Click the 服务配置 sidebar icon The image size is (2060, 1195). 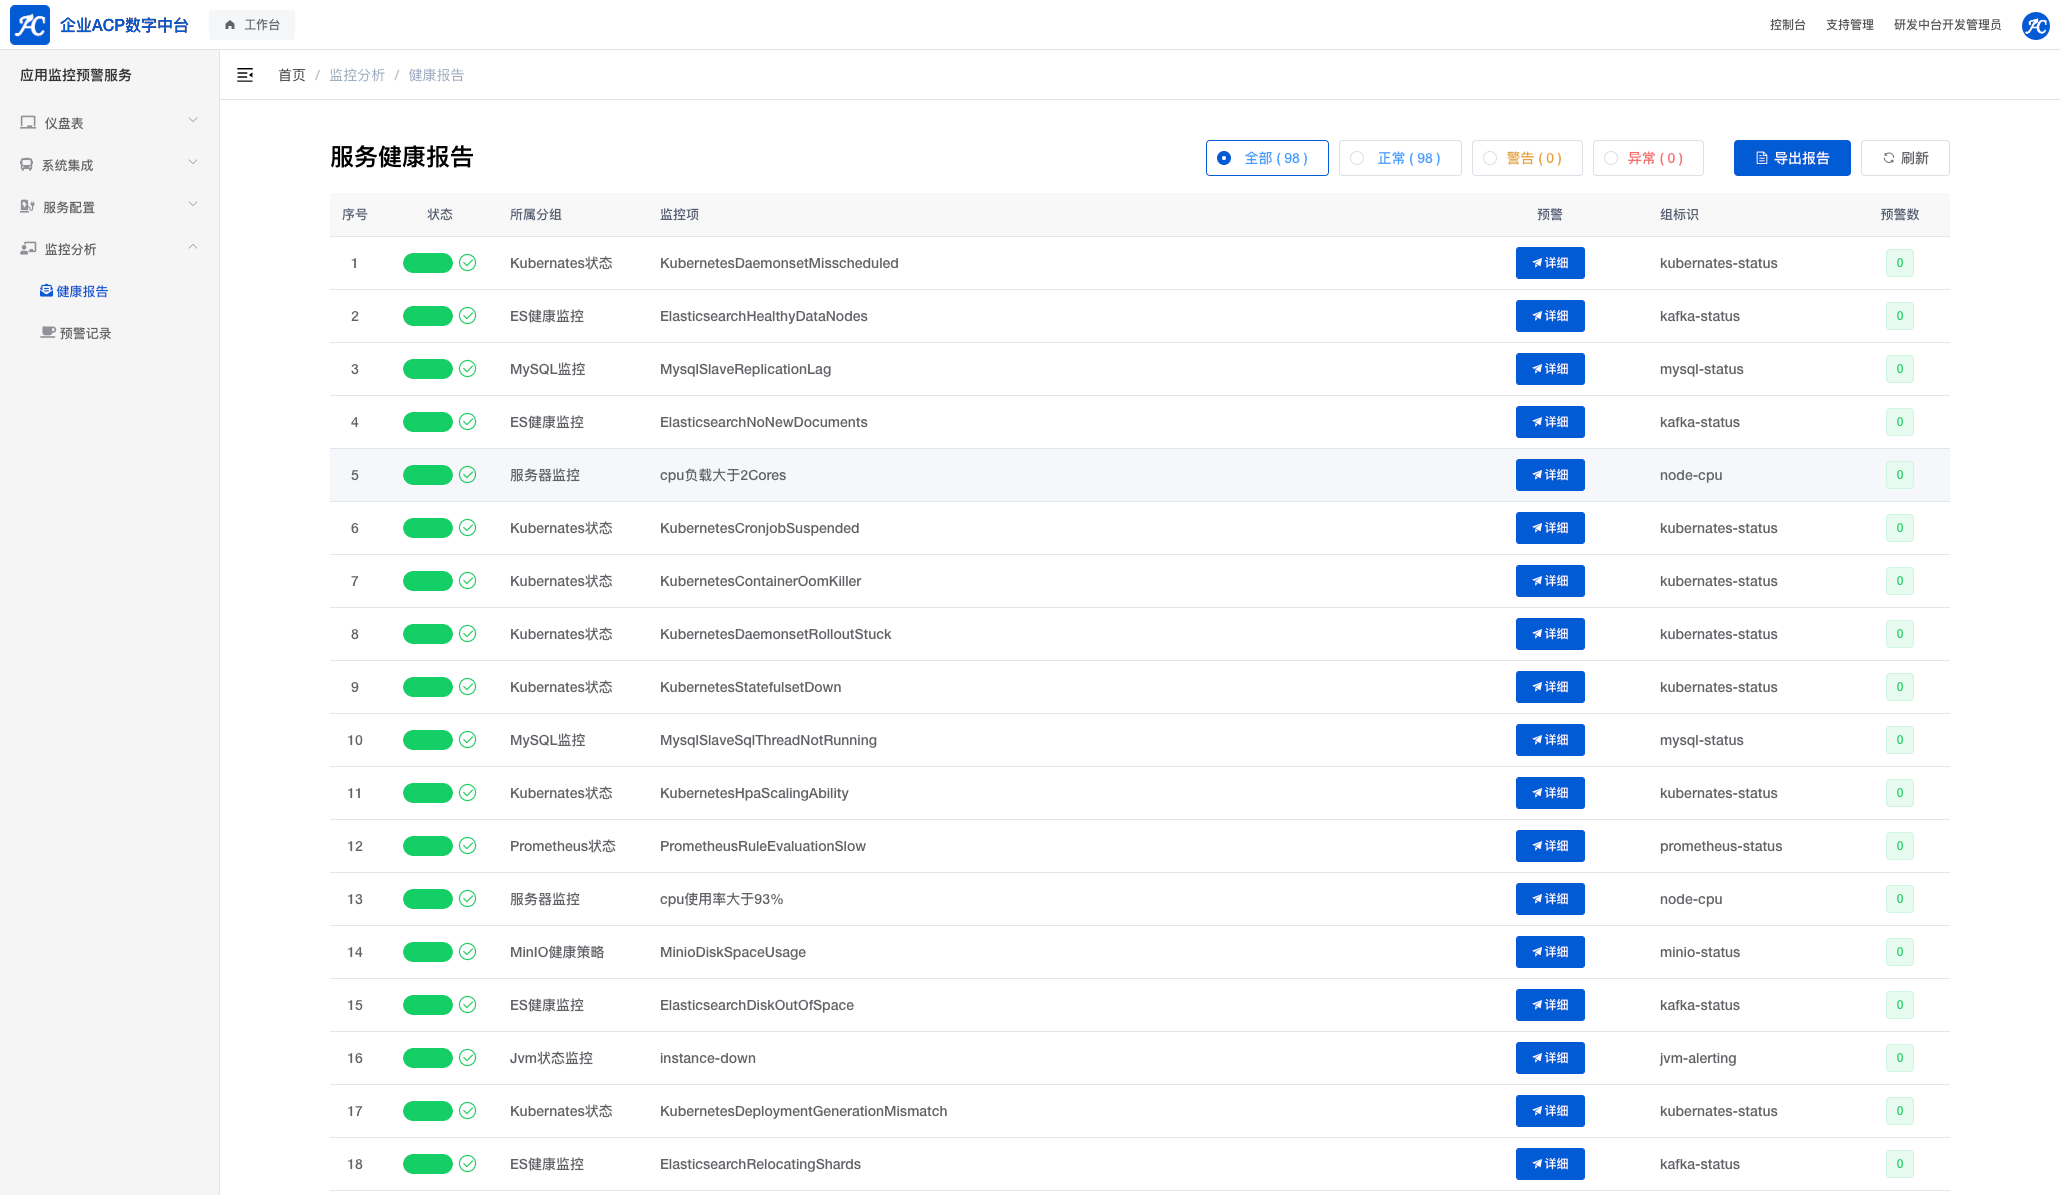tap(28, 207)
